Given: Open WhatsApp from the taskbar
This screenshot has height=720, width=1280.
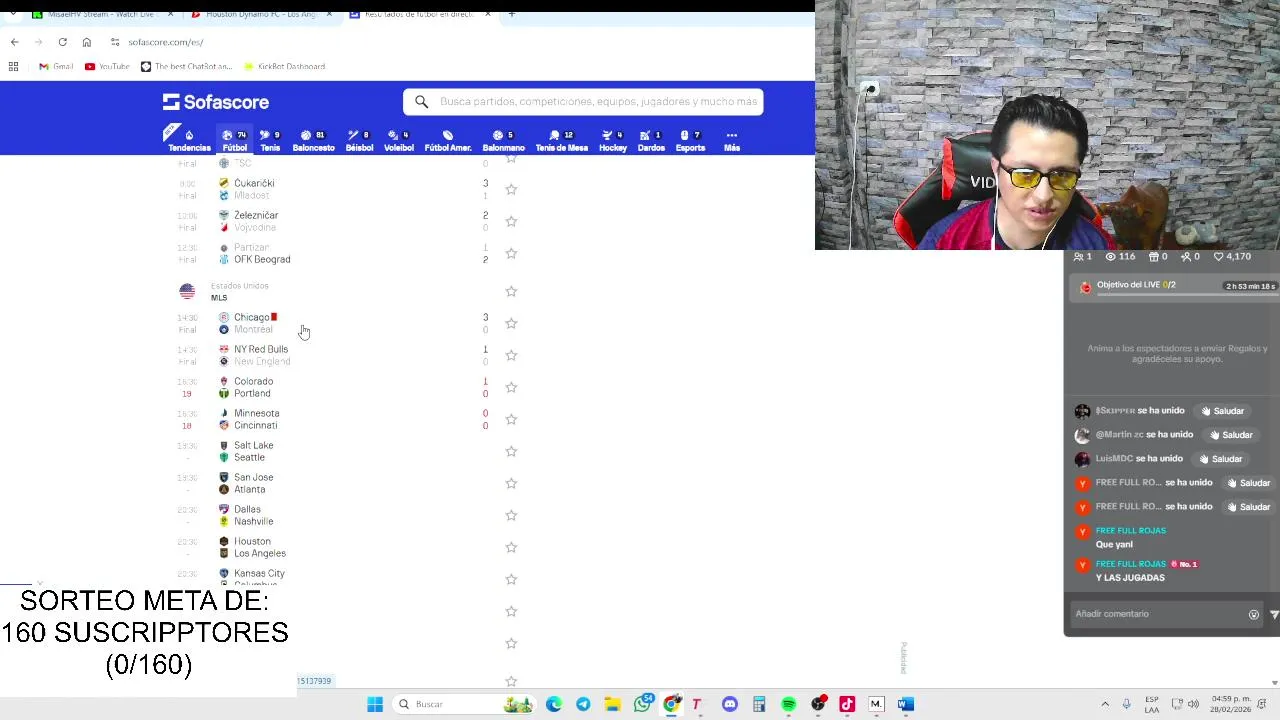Looking at the screenshot, I should coord(643,704).
